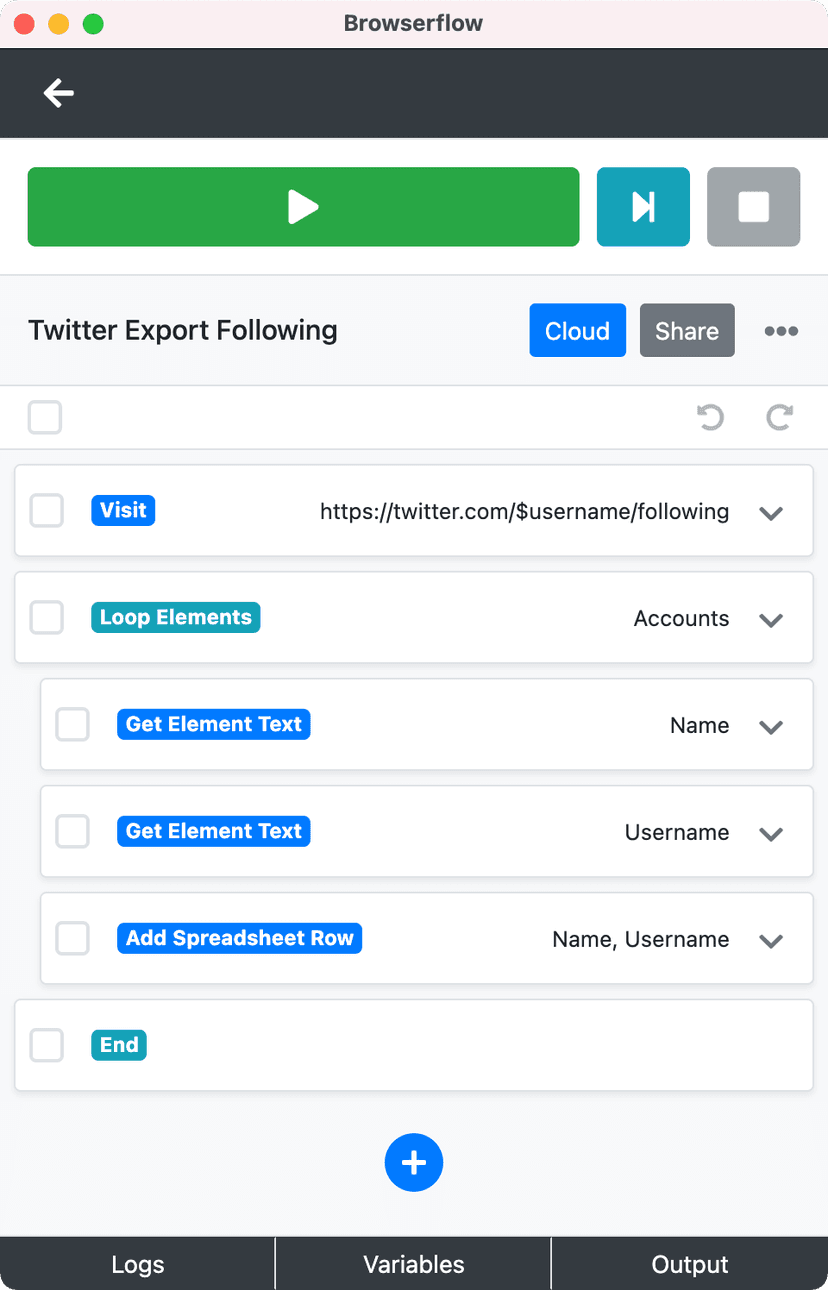Open the three-dots more options menu
The image size is (828, 1290).
781,331
